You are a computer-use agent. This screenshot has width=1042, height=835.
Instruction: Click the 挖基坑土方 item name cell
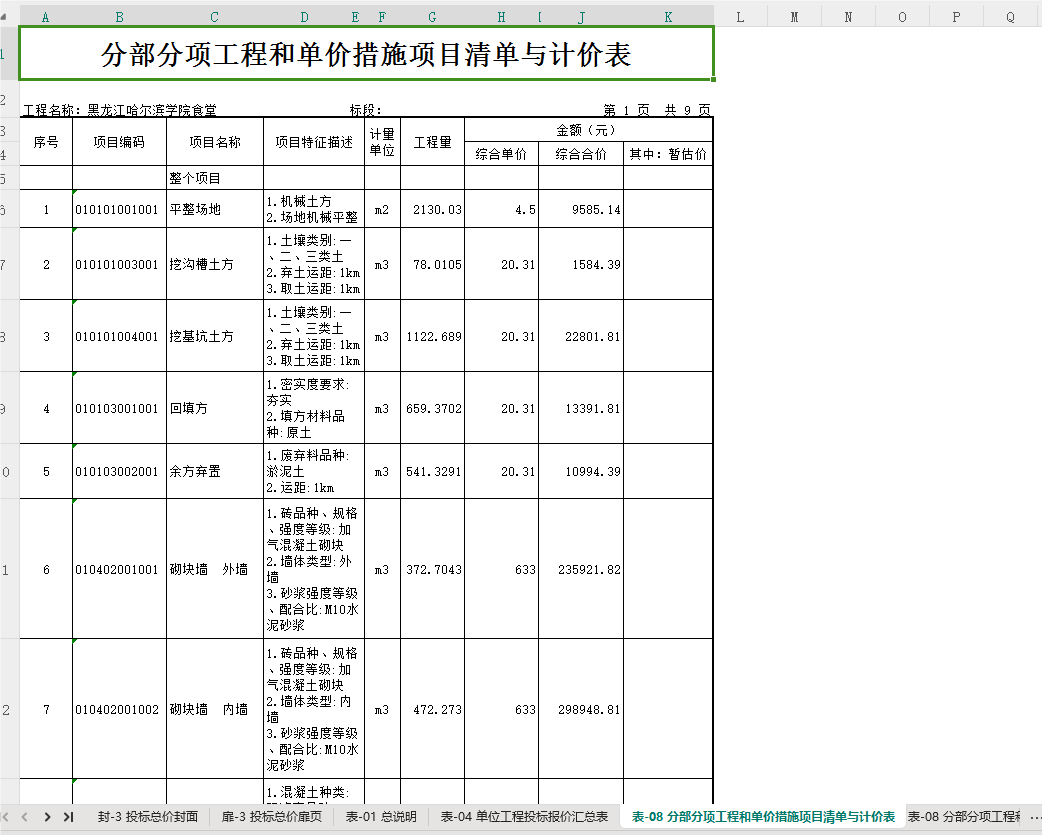pos(215,336)
